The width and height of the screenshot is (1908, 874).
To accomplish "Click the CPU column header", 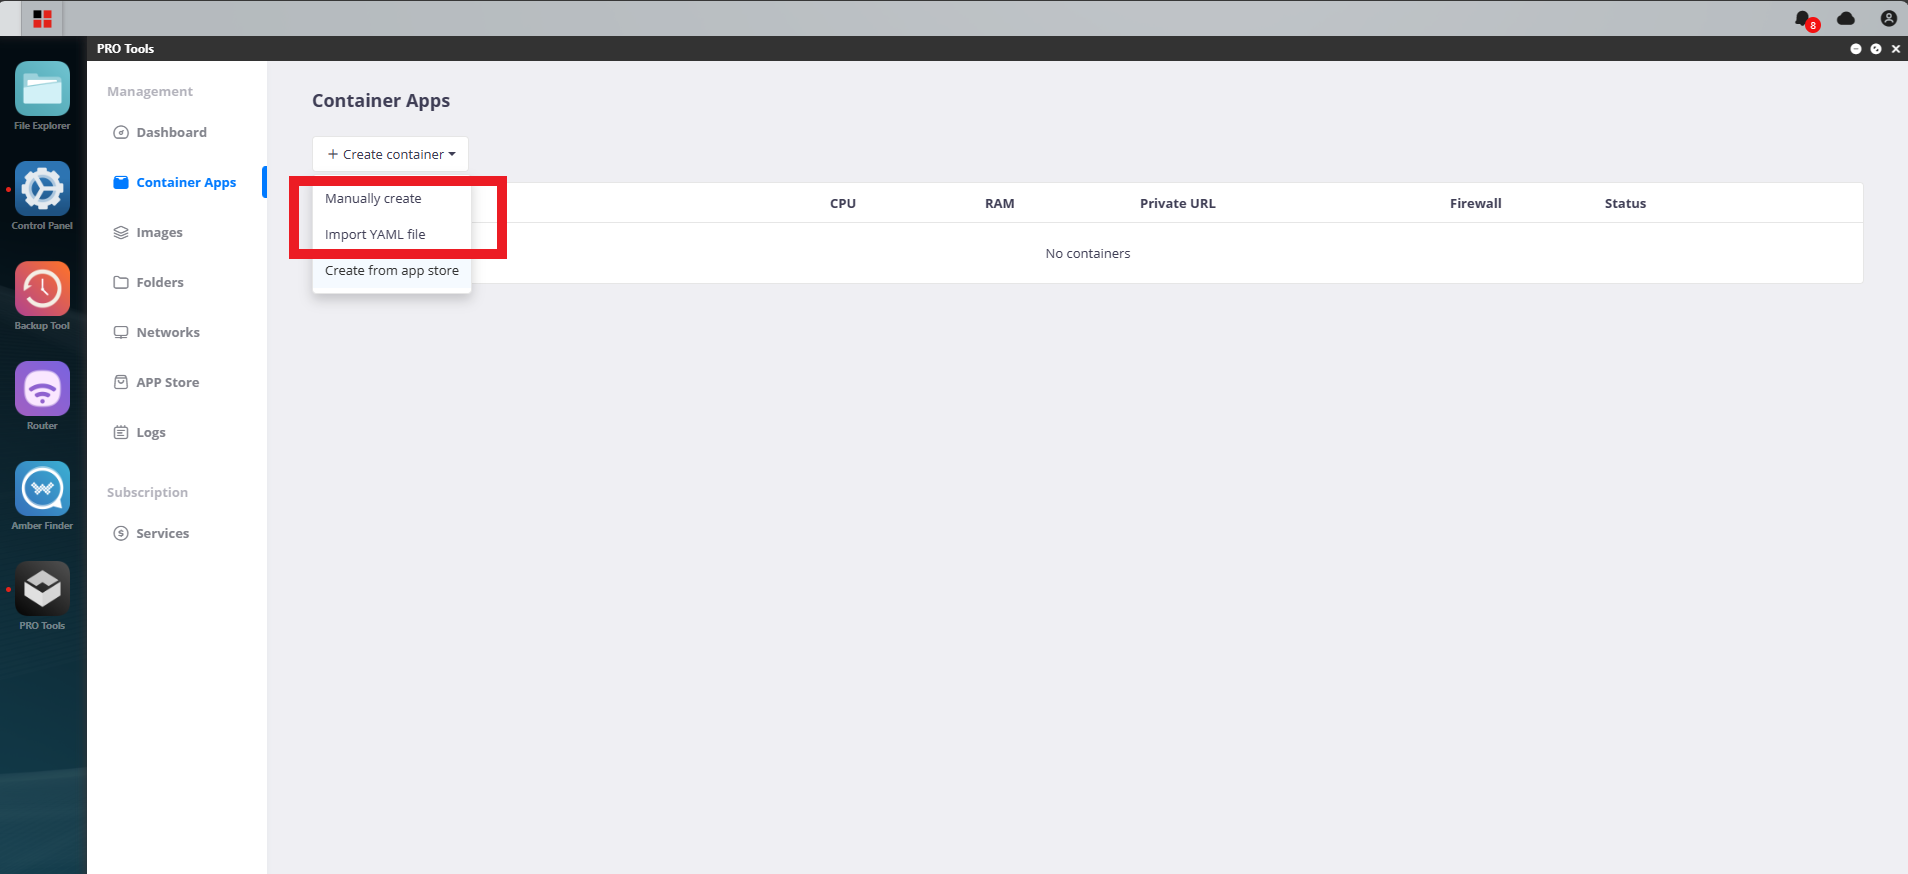I will 843,203.
